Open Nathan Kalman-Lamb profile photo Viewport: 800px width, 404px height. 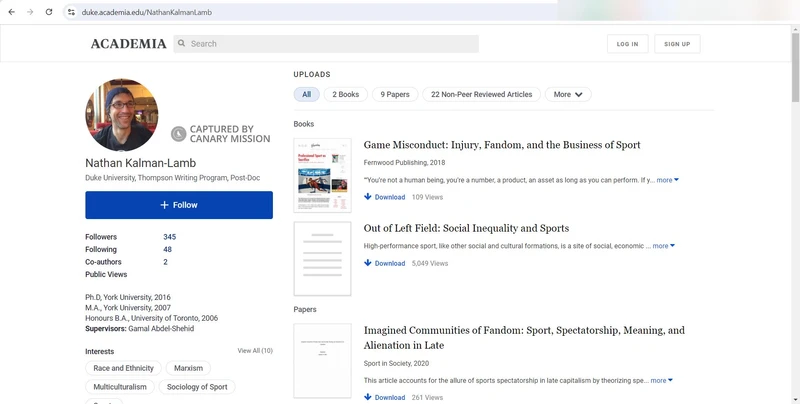click(121, 115)
